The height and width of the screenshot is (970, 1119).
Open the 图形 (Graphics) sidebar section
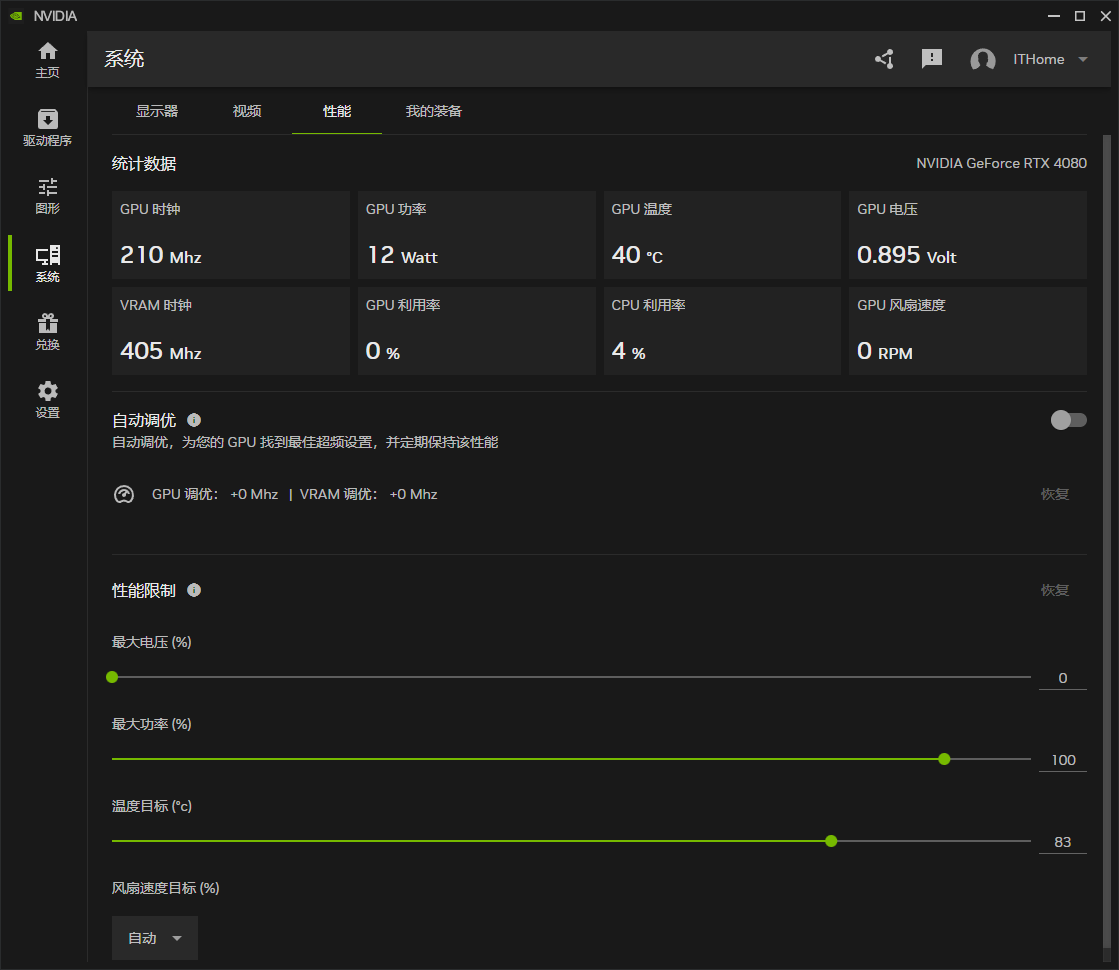47,194
